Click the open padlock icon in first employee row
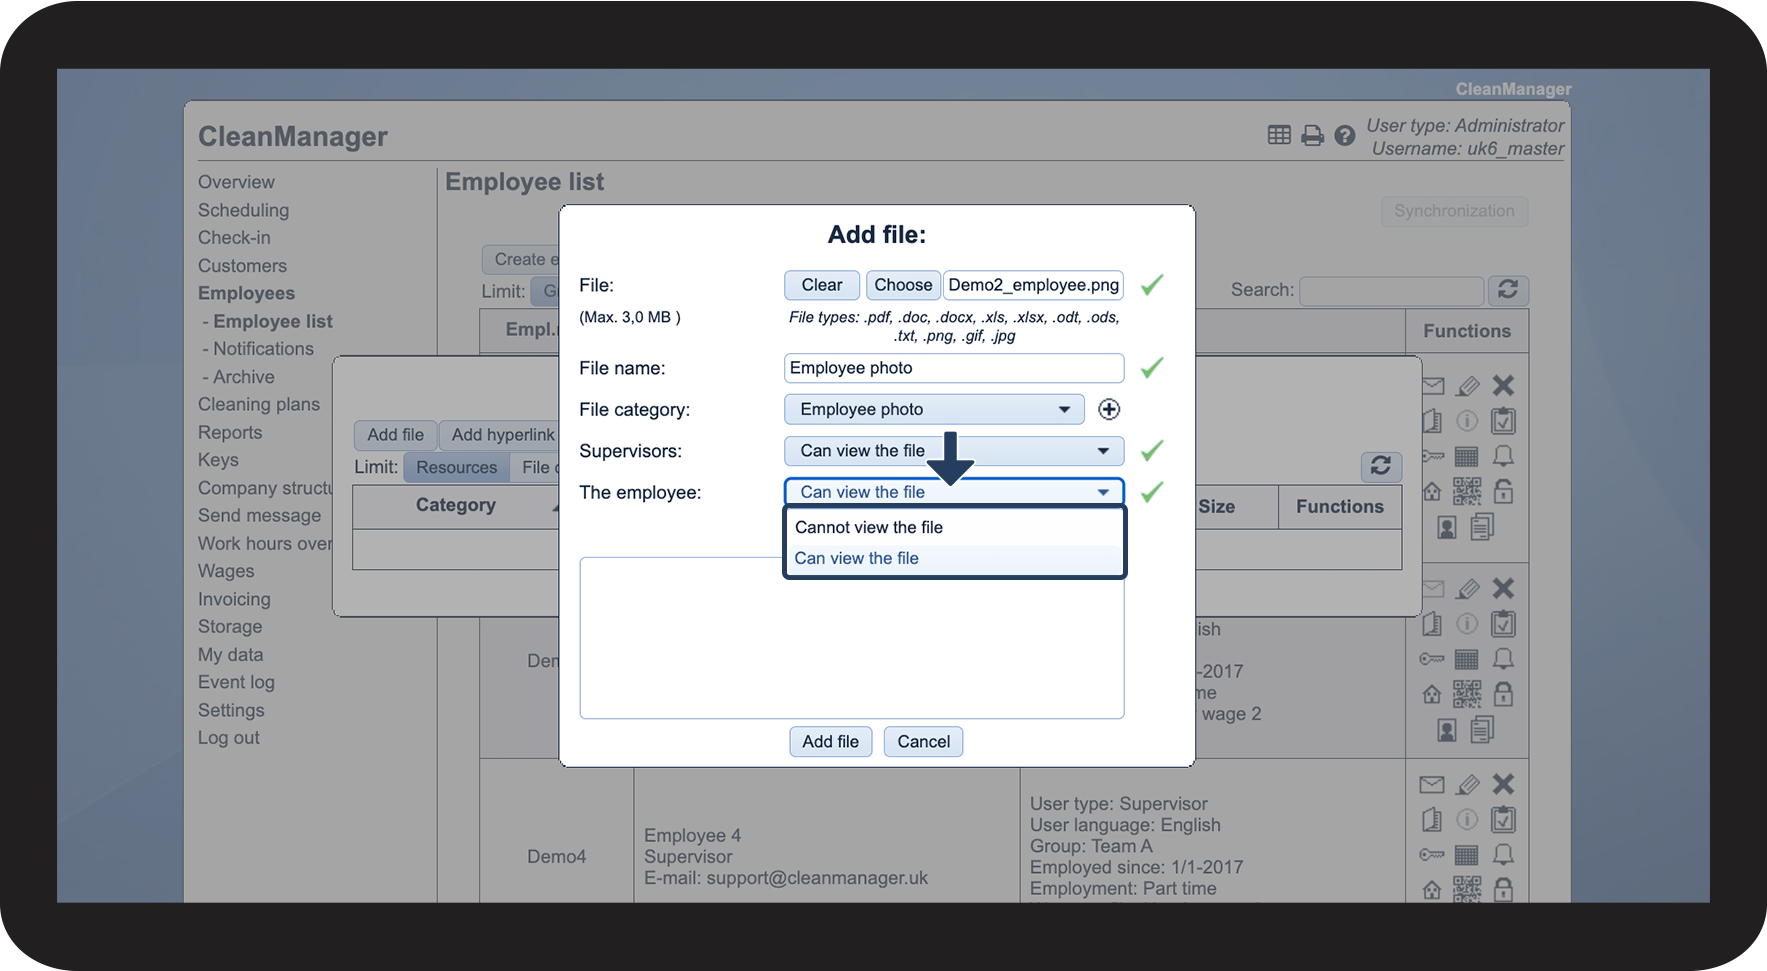1767x971 pixels. click(1503, 491)
